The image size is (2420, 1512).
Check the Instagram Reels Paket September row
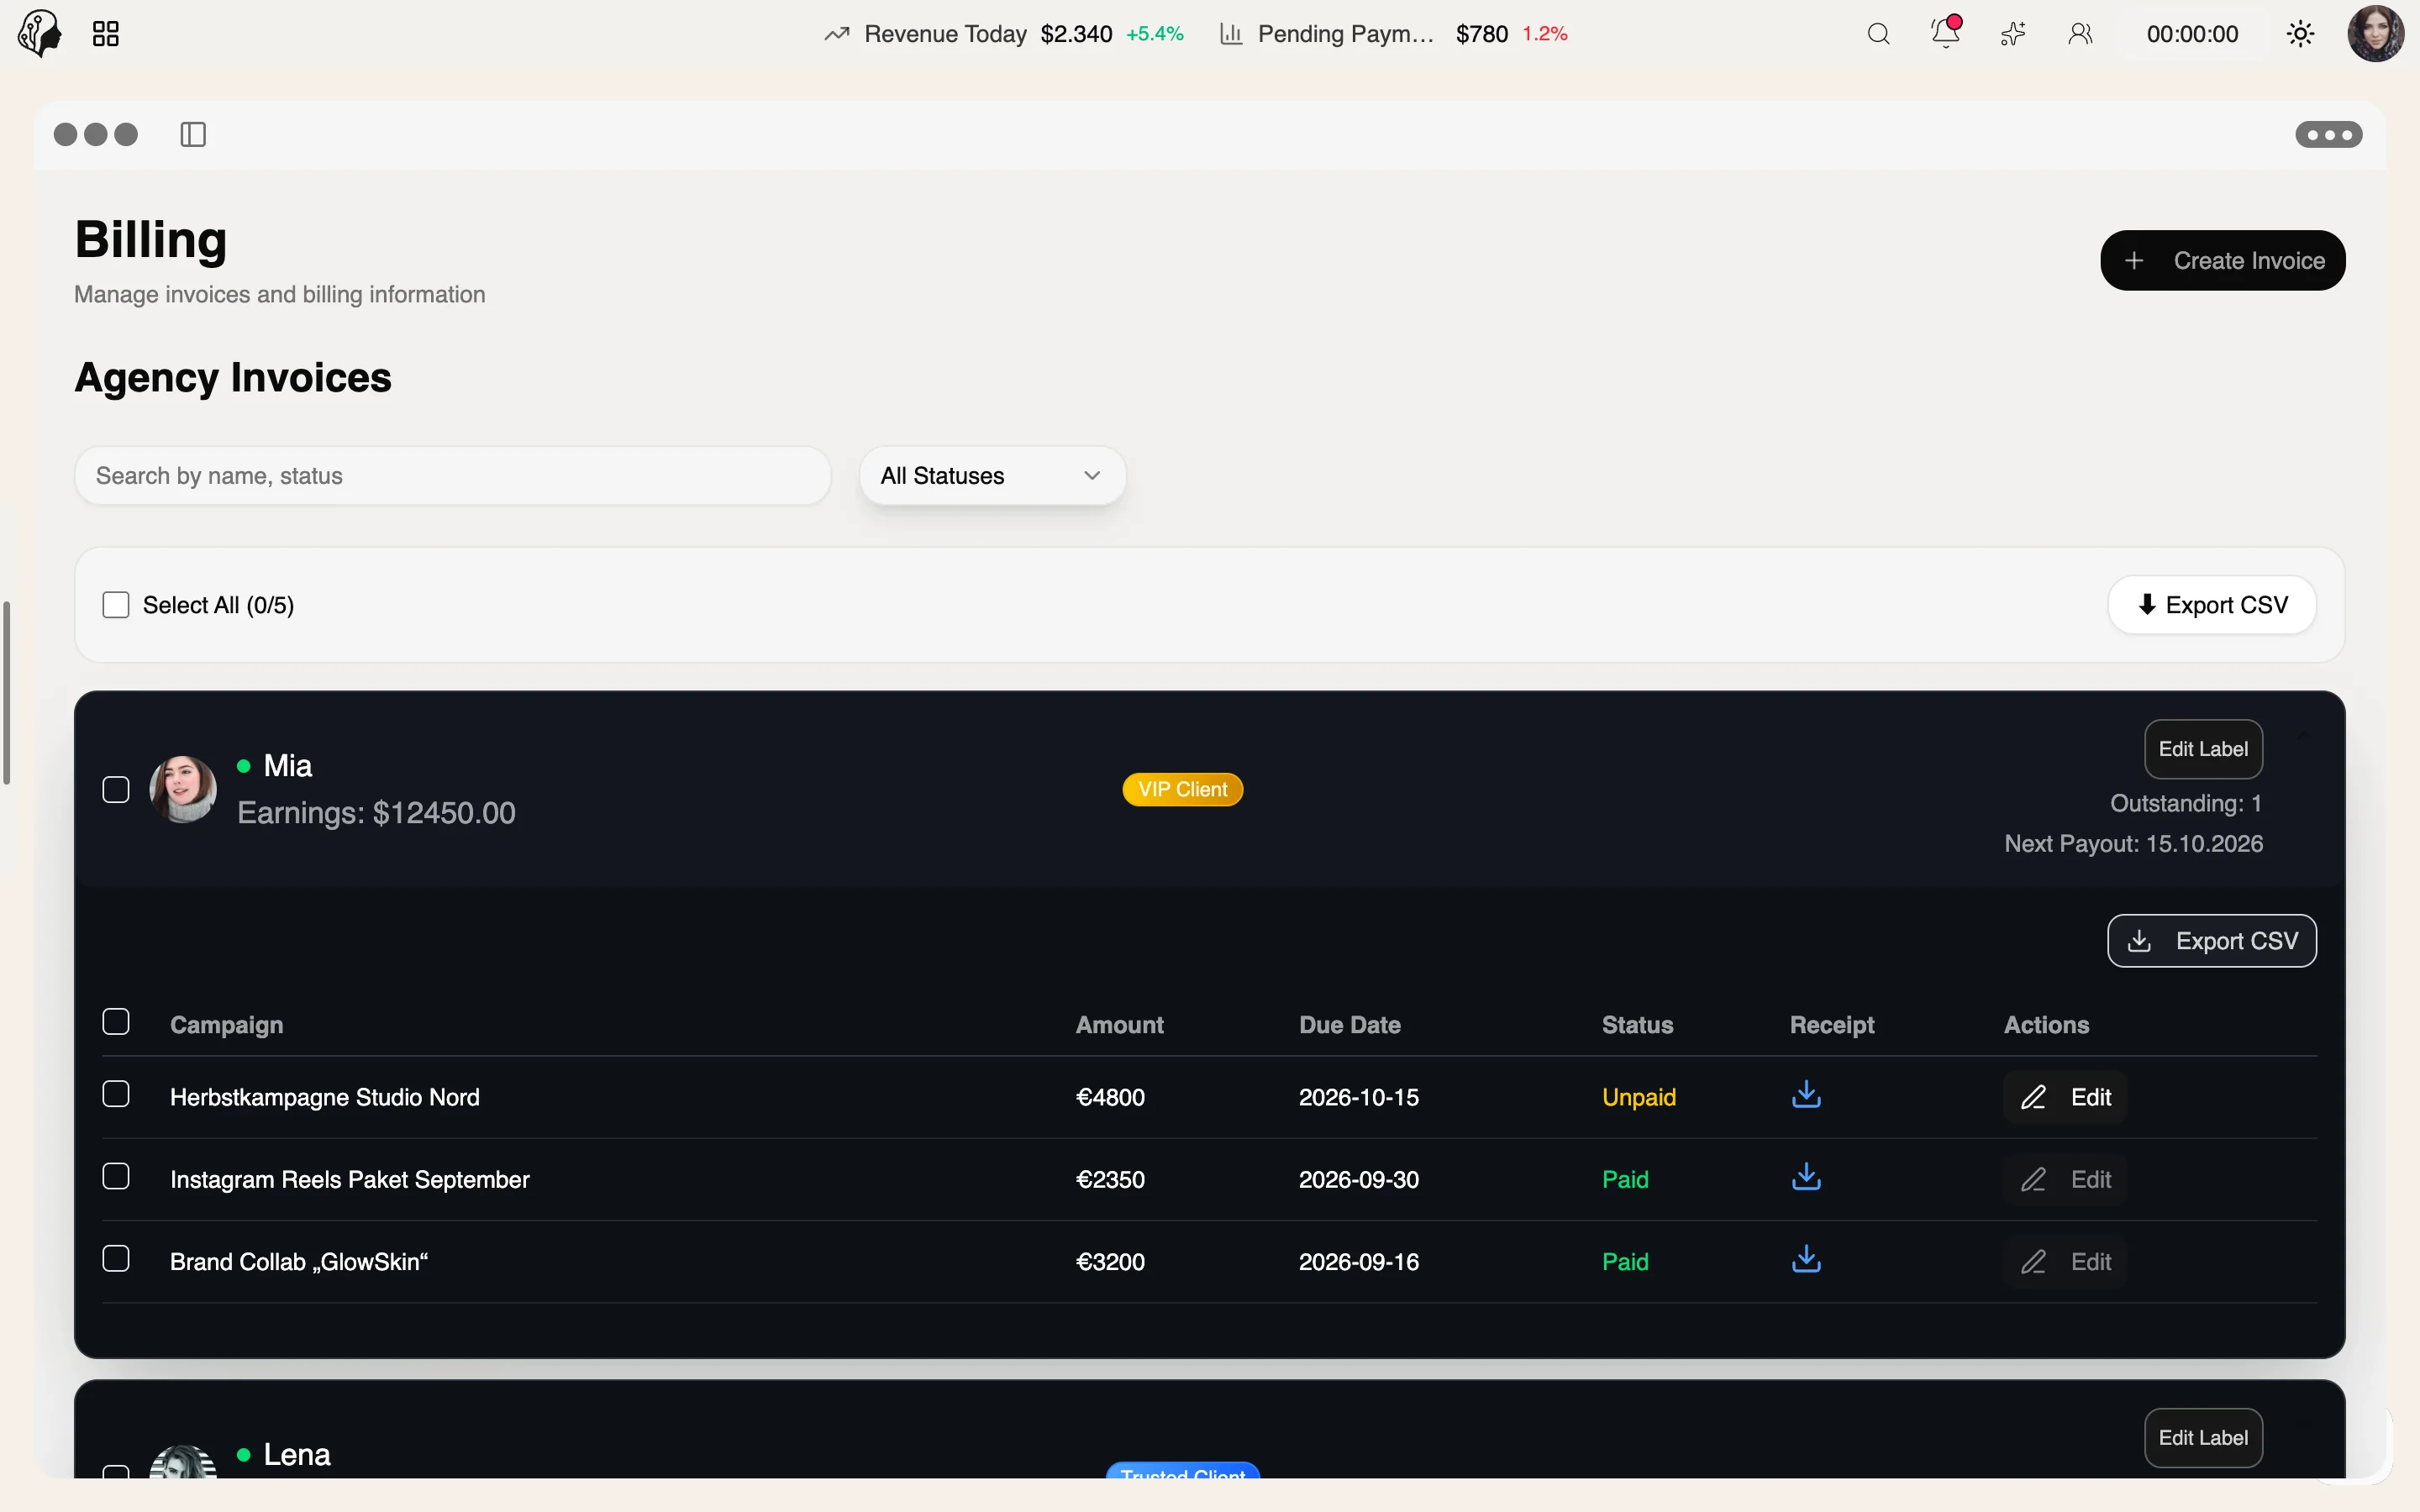[x=116, y=1176]
